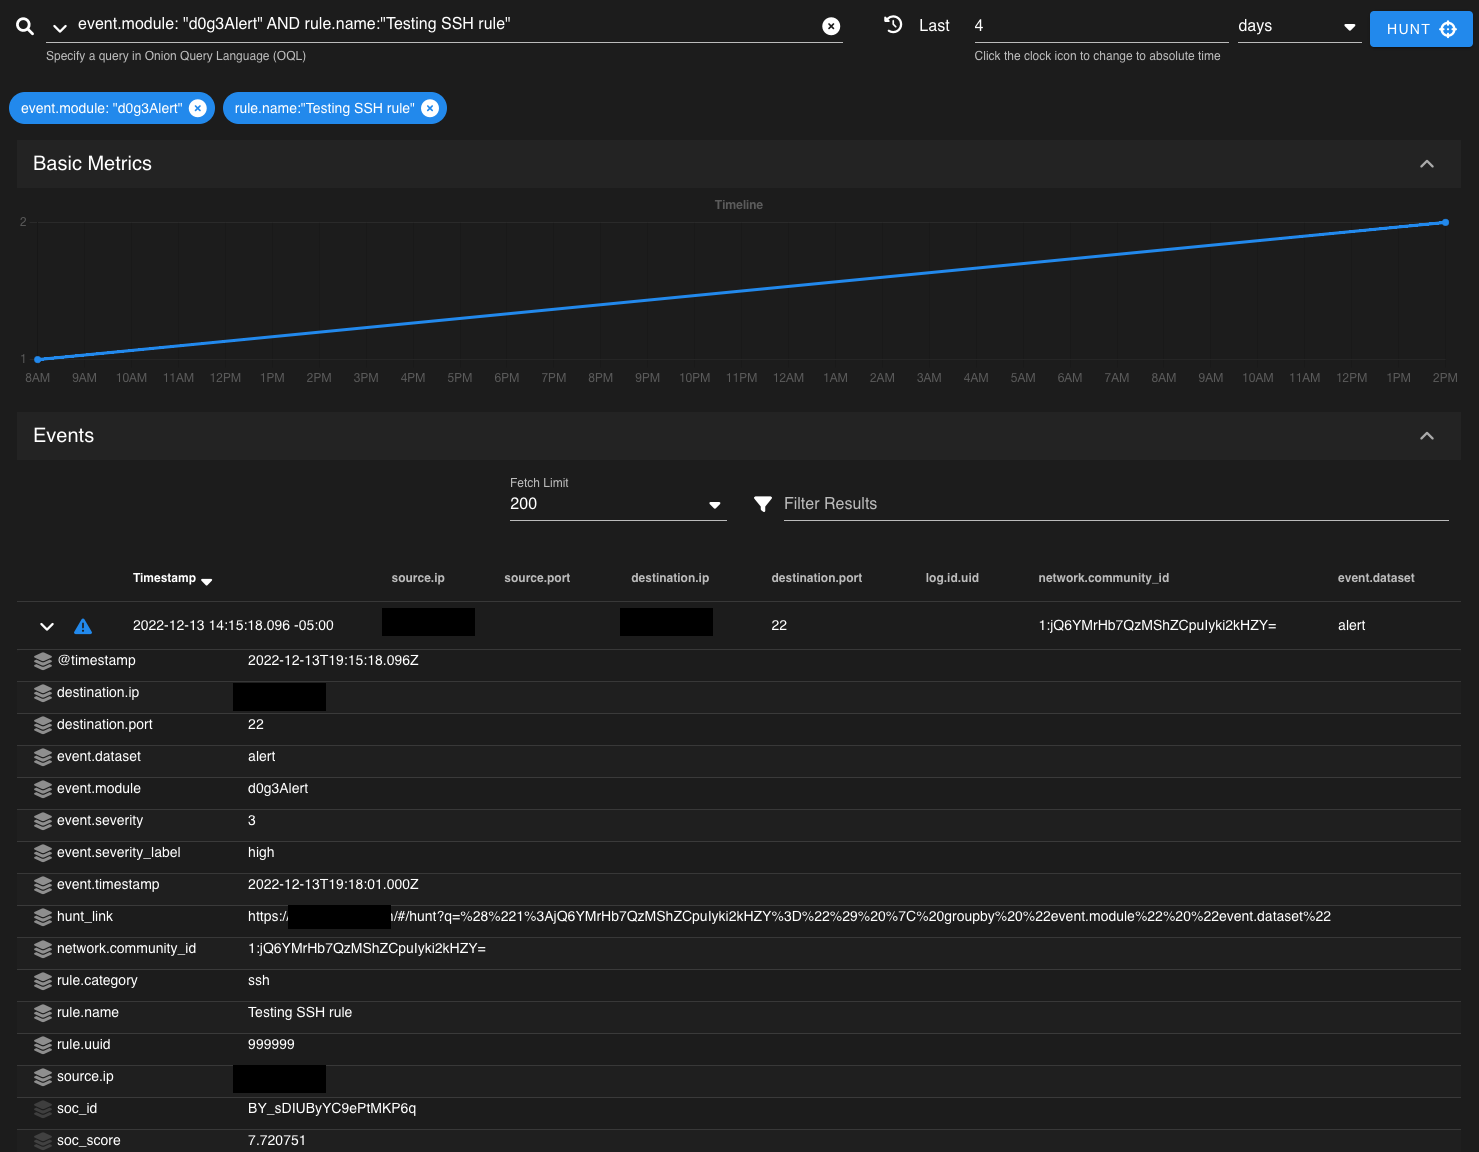Sort by event.dataset column header
The height and width of the screenshot is (1152, 1479).
click(x=1376, y=578)
